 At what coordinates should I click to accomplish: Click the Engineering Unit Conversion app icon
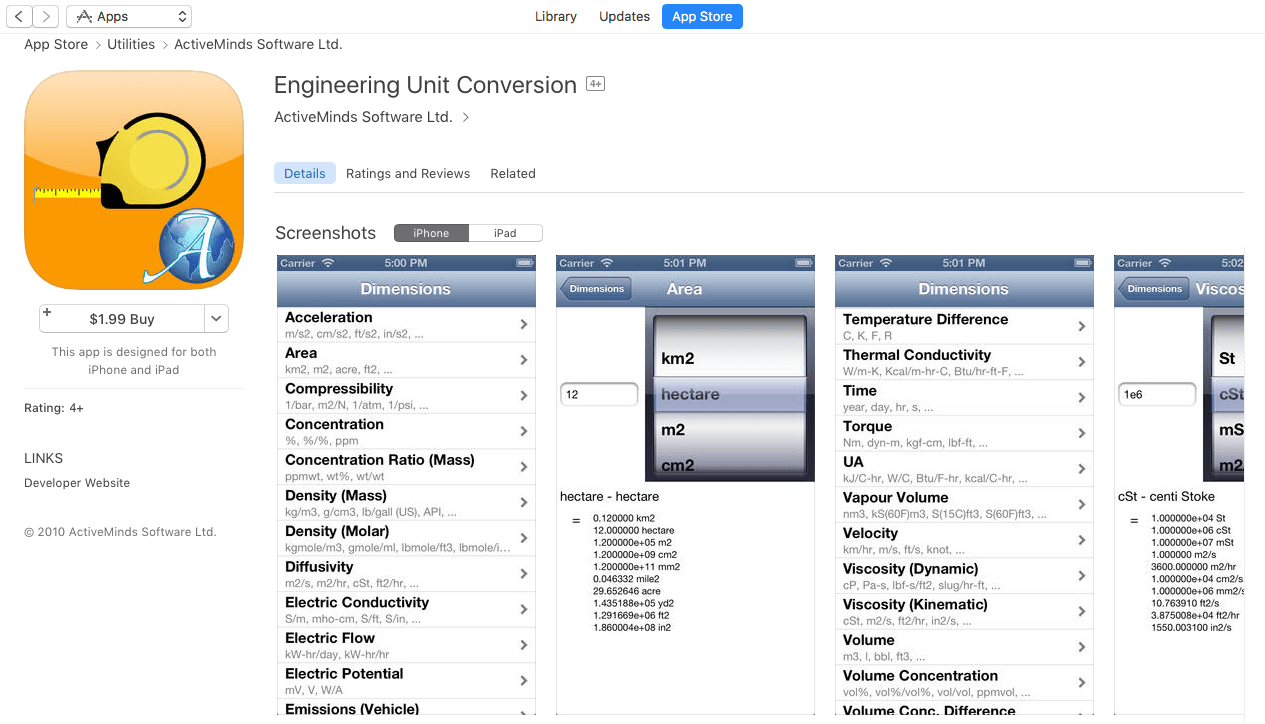tap(134, 180)
